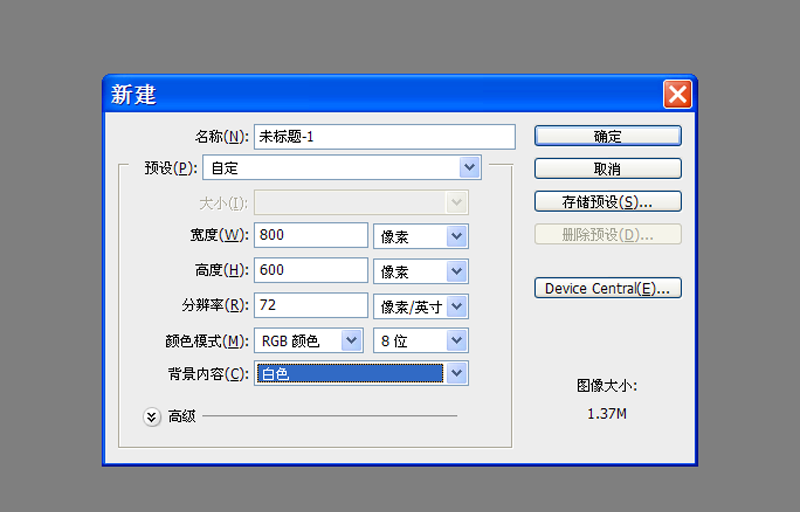Click the 宽度 field showing 800
Screen dimensions: 800x512
tap(311, 235)
